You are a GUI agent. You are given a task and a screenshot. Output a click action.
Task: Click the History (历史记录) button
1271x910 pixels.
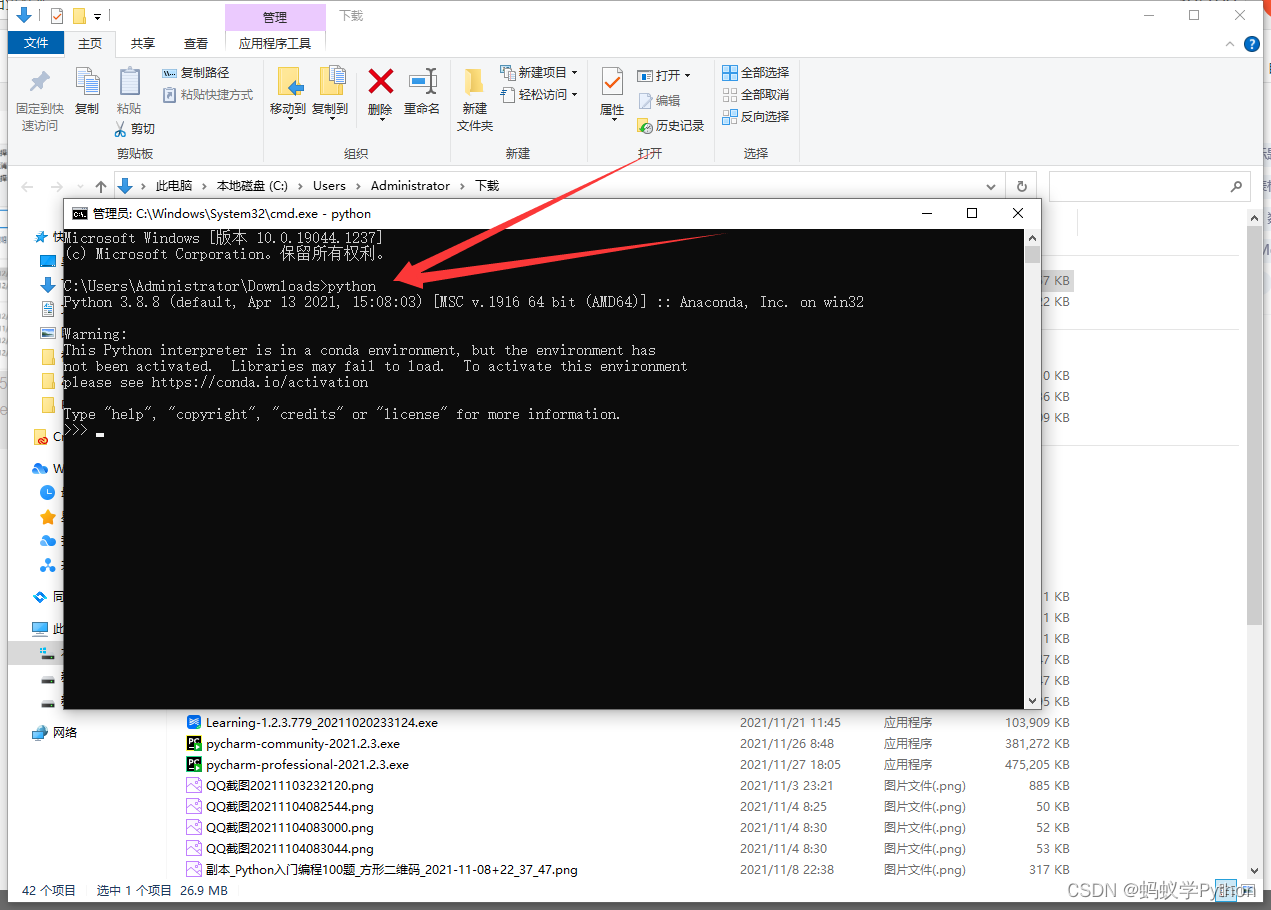click(671, 126)
